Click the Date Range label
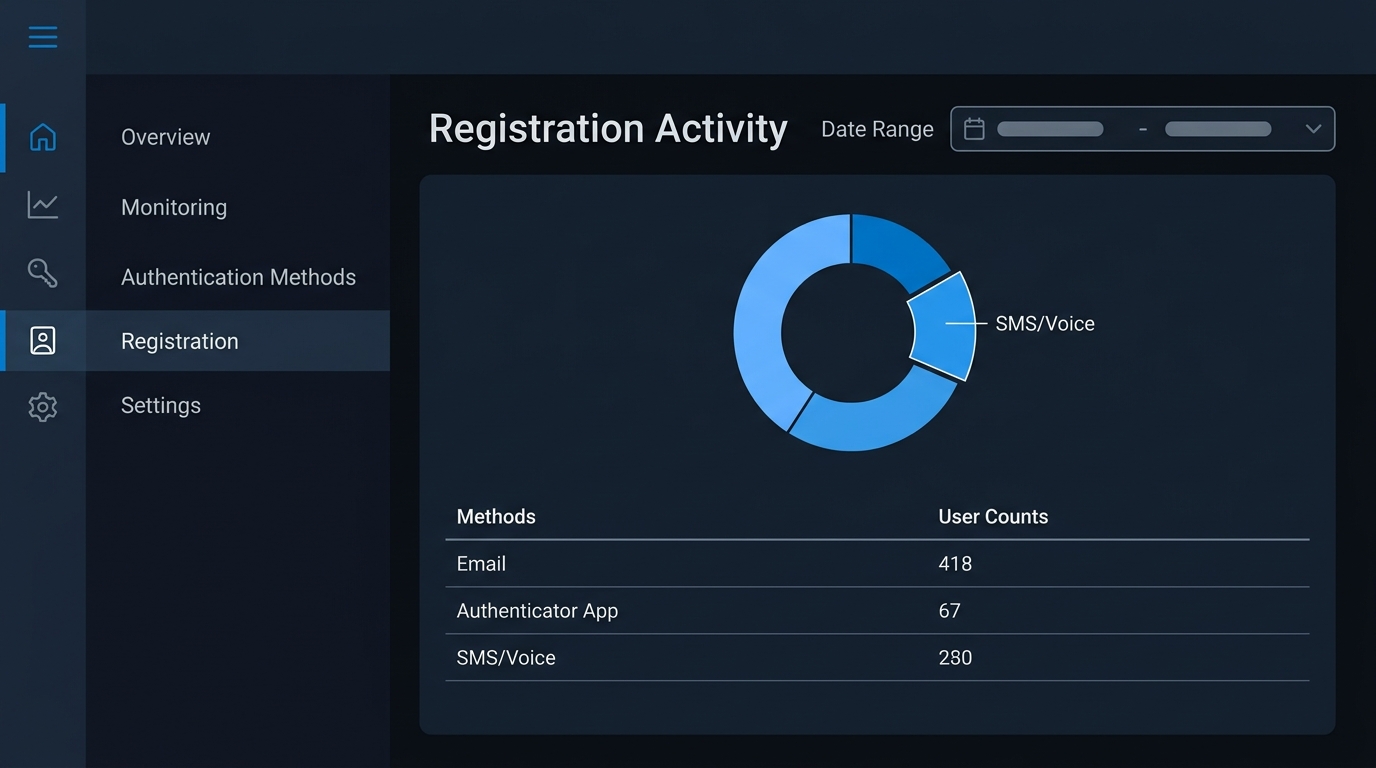This screenshot has height=768, width=1376. pyautogui.click(x=877, y=129)
